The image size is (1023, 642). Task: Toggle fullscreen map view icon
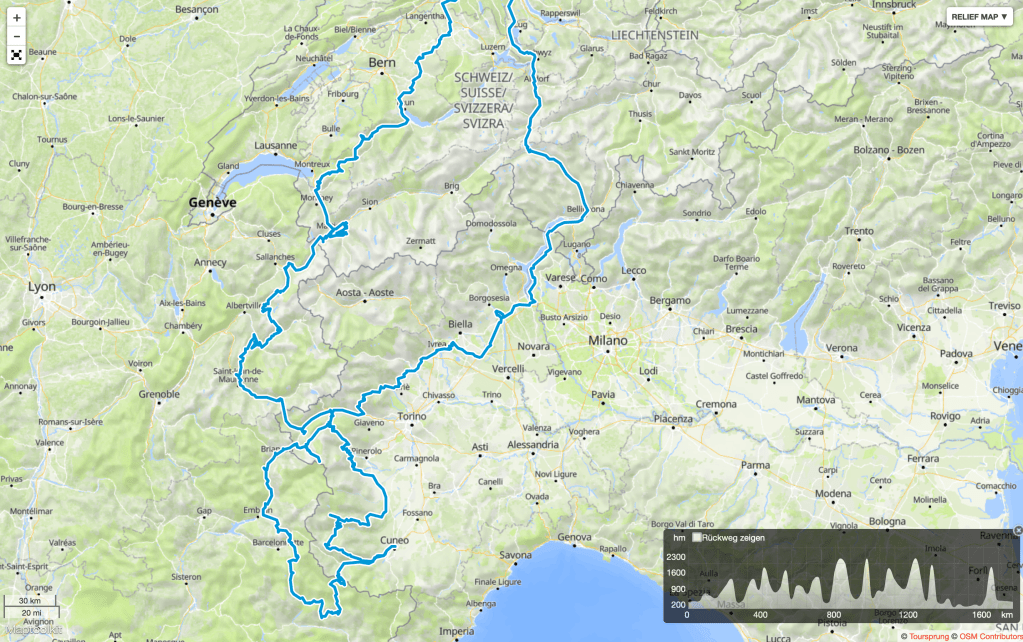tap(16, 55)
